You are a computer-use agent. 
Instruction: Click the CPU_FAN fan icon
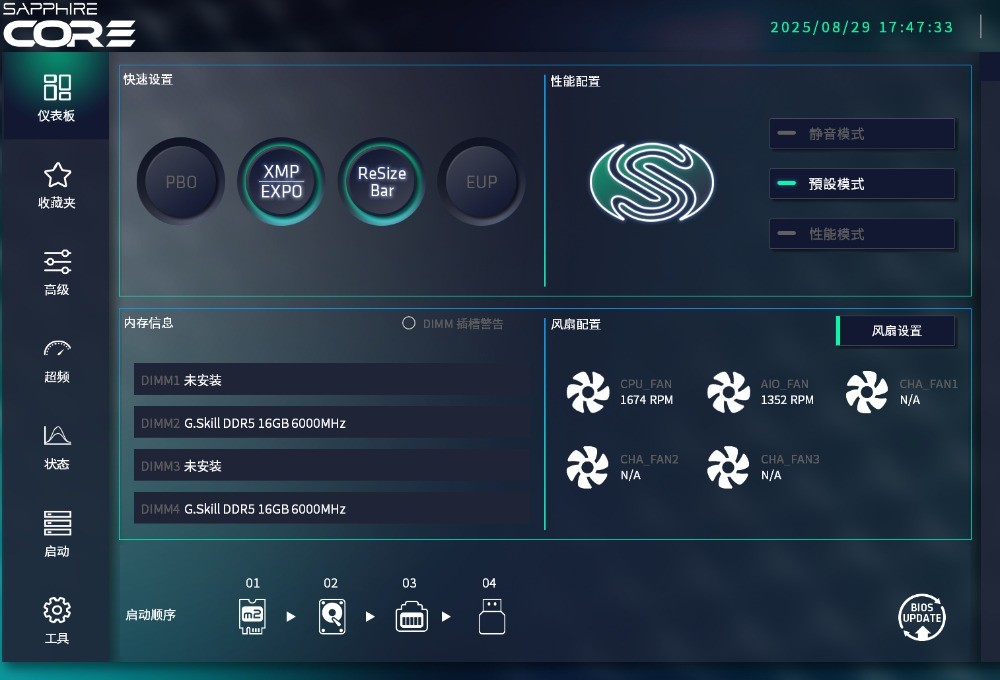coord(587,392)
